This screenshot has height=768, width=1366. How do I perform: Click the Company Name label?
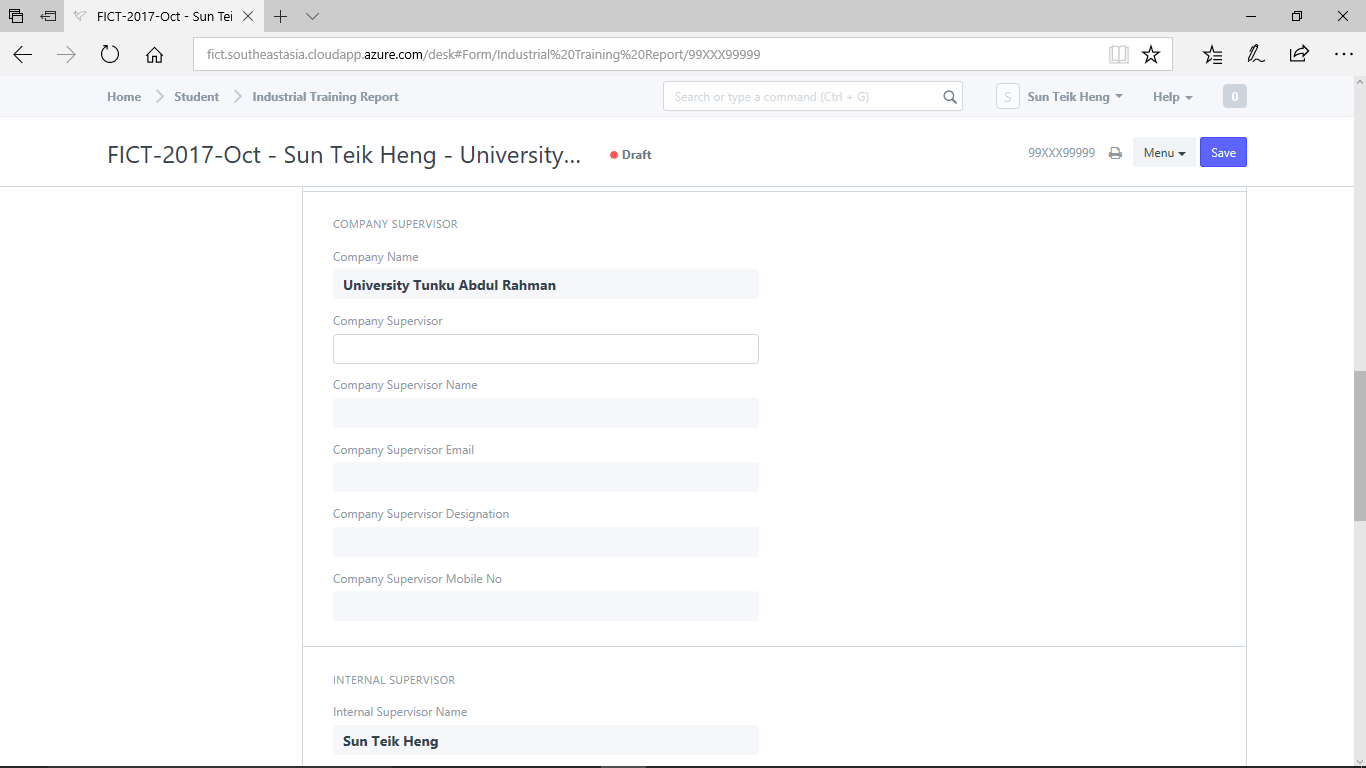click(x=376, y=257)
